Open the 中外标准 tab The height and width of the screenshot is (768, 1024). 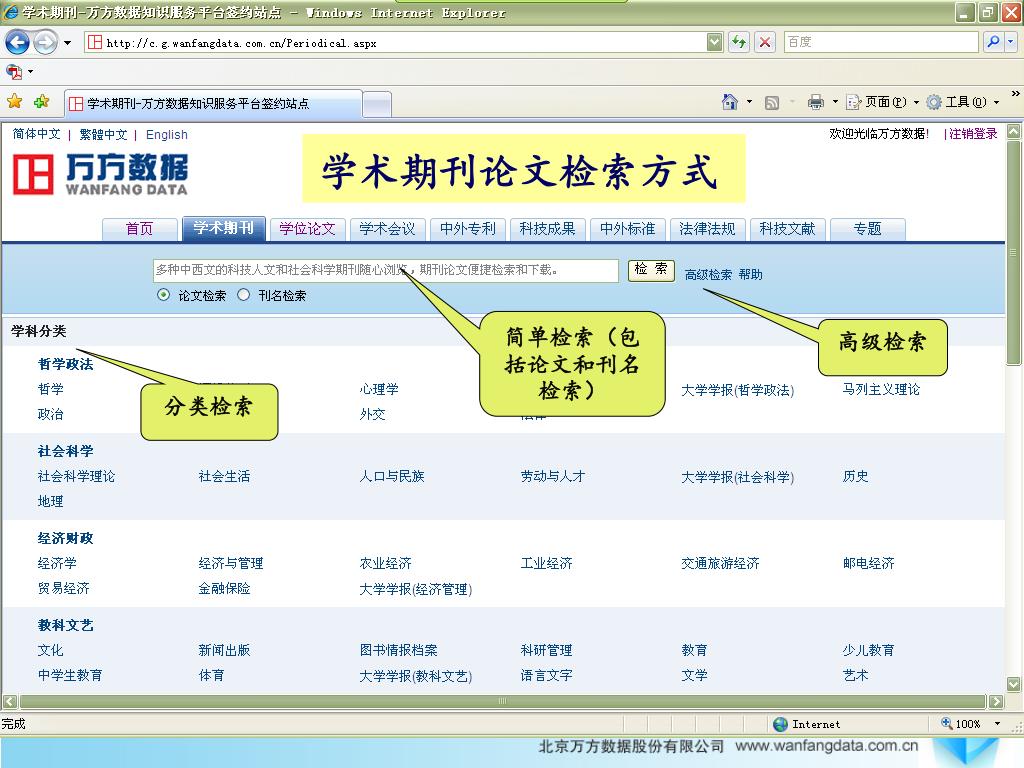coord(628,229)
